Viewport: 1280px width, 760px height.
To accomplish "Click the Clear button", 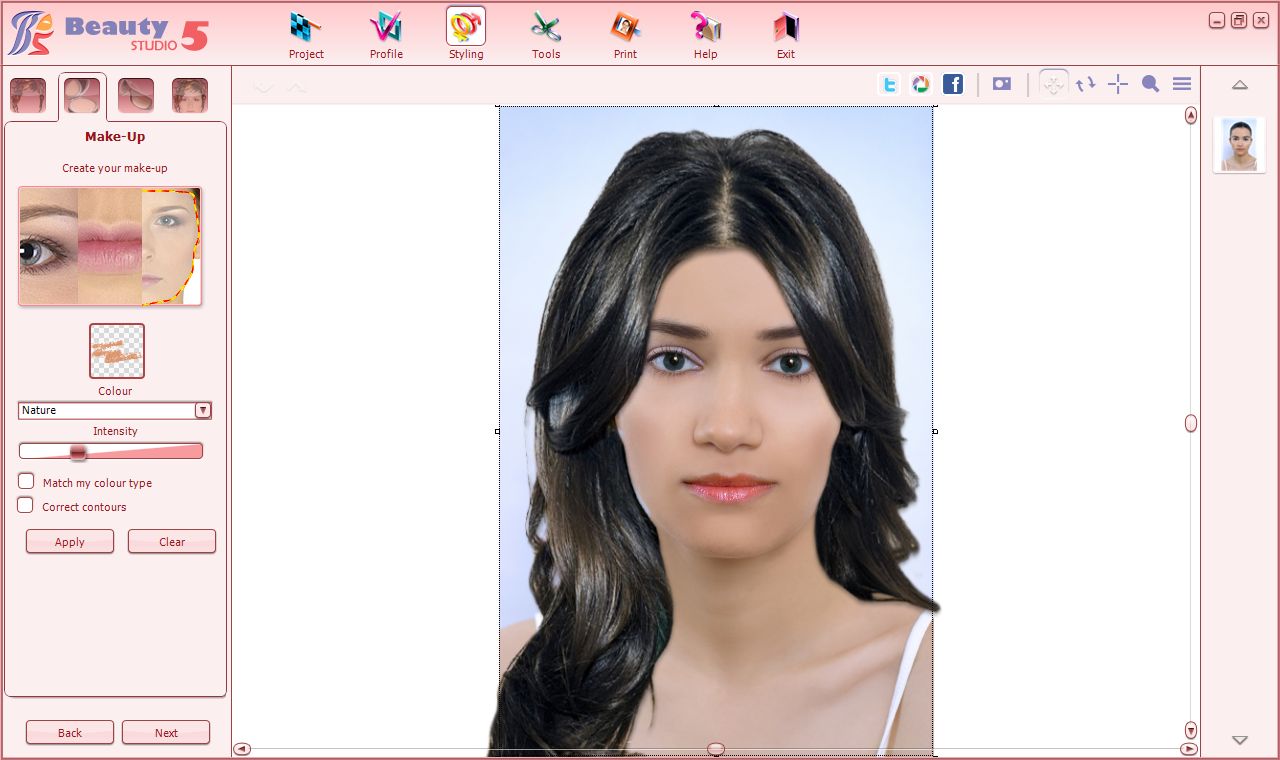I will click(x=172, y=541).
